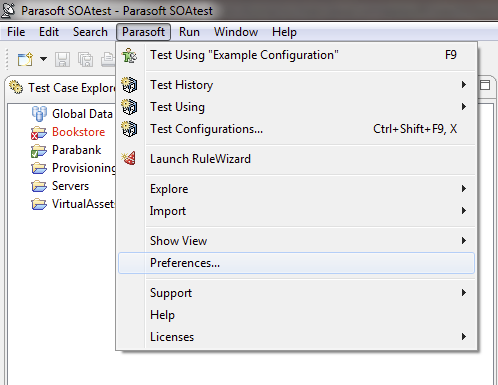Click the Test Configurations menu icon
Image resolution: width=498 pixels, height=385 pixels.
pyautogui.click(x=129, y=129)
